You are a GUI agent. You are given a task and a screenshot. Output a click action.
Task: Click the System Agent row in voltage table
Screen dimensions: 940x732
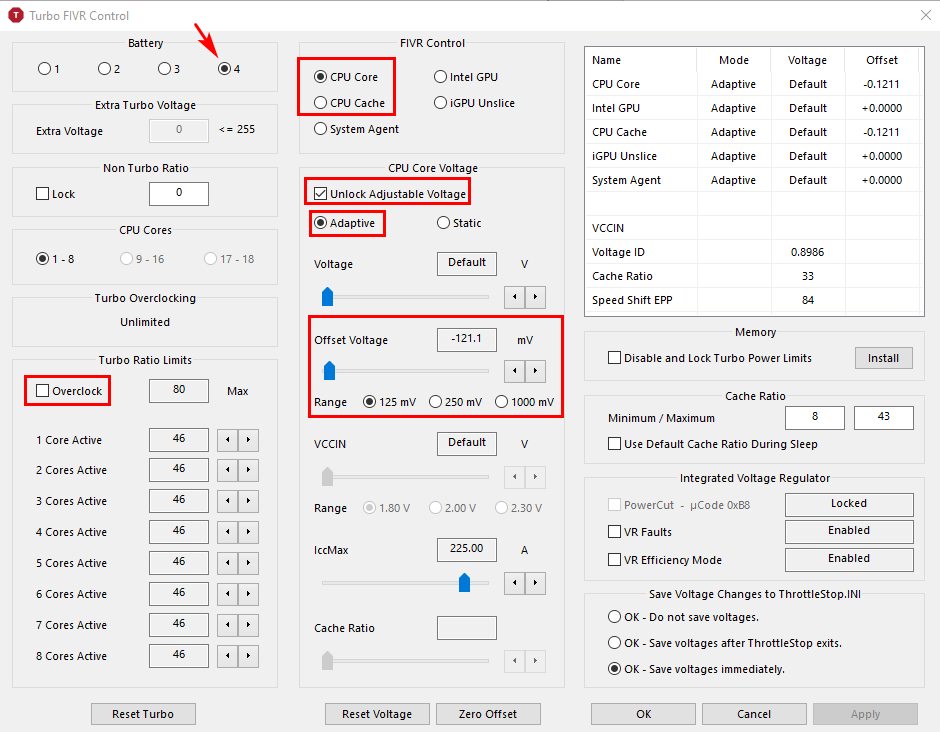tap(754, 180)
